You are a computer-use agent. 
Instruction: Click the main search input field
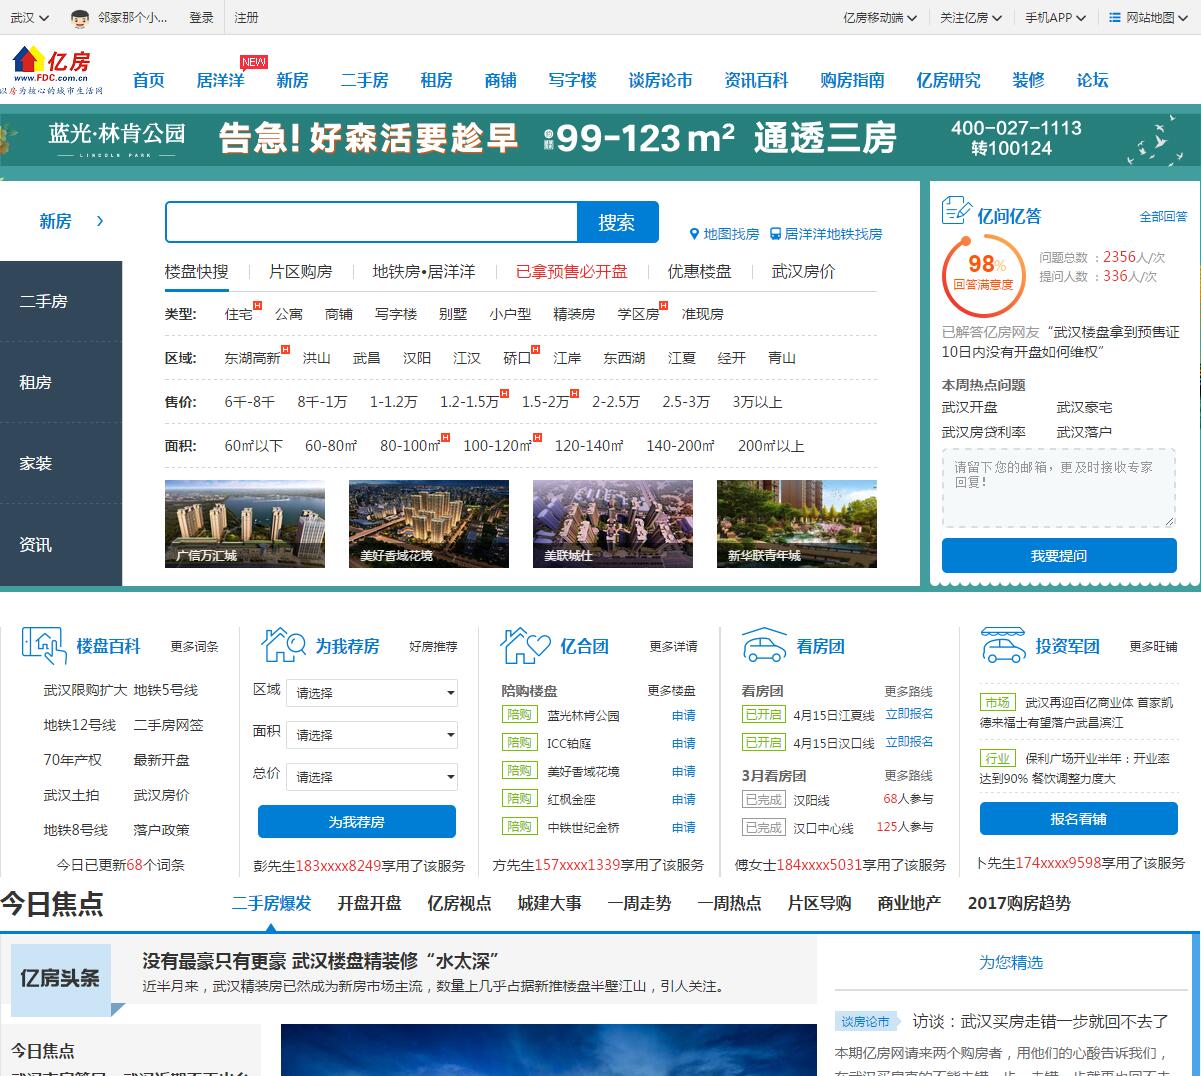click(371, 222)
